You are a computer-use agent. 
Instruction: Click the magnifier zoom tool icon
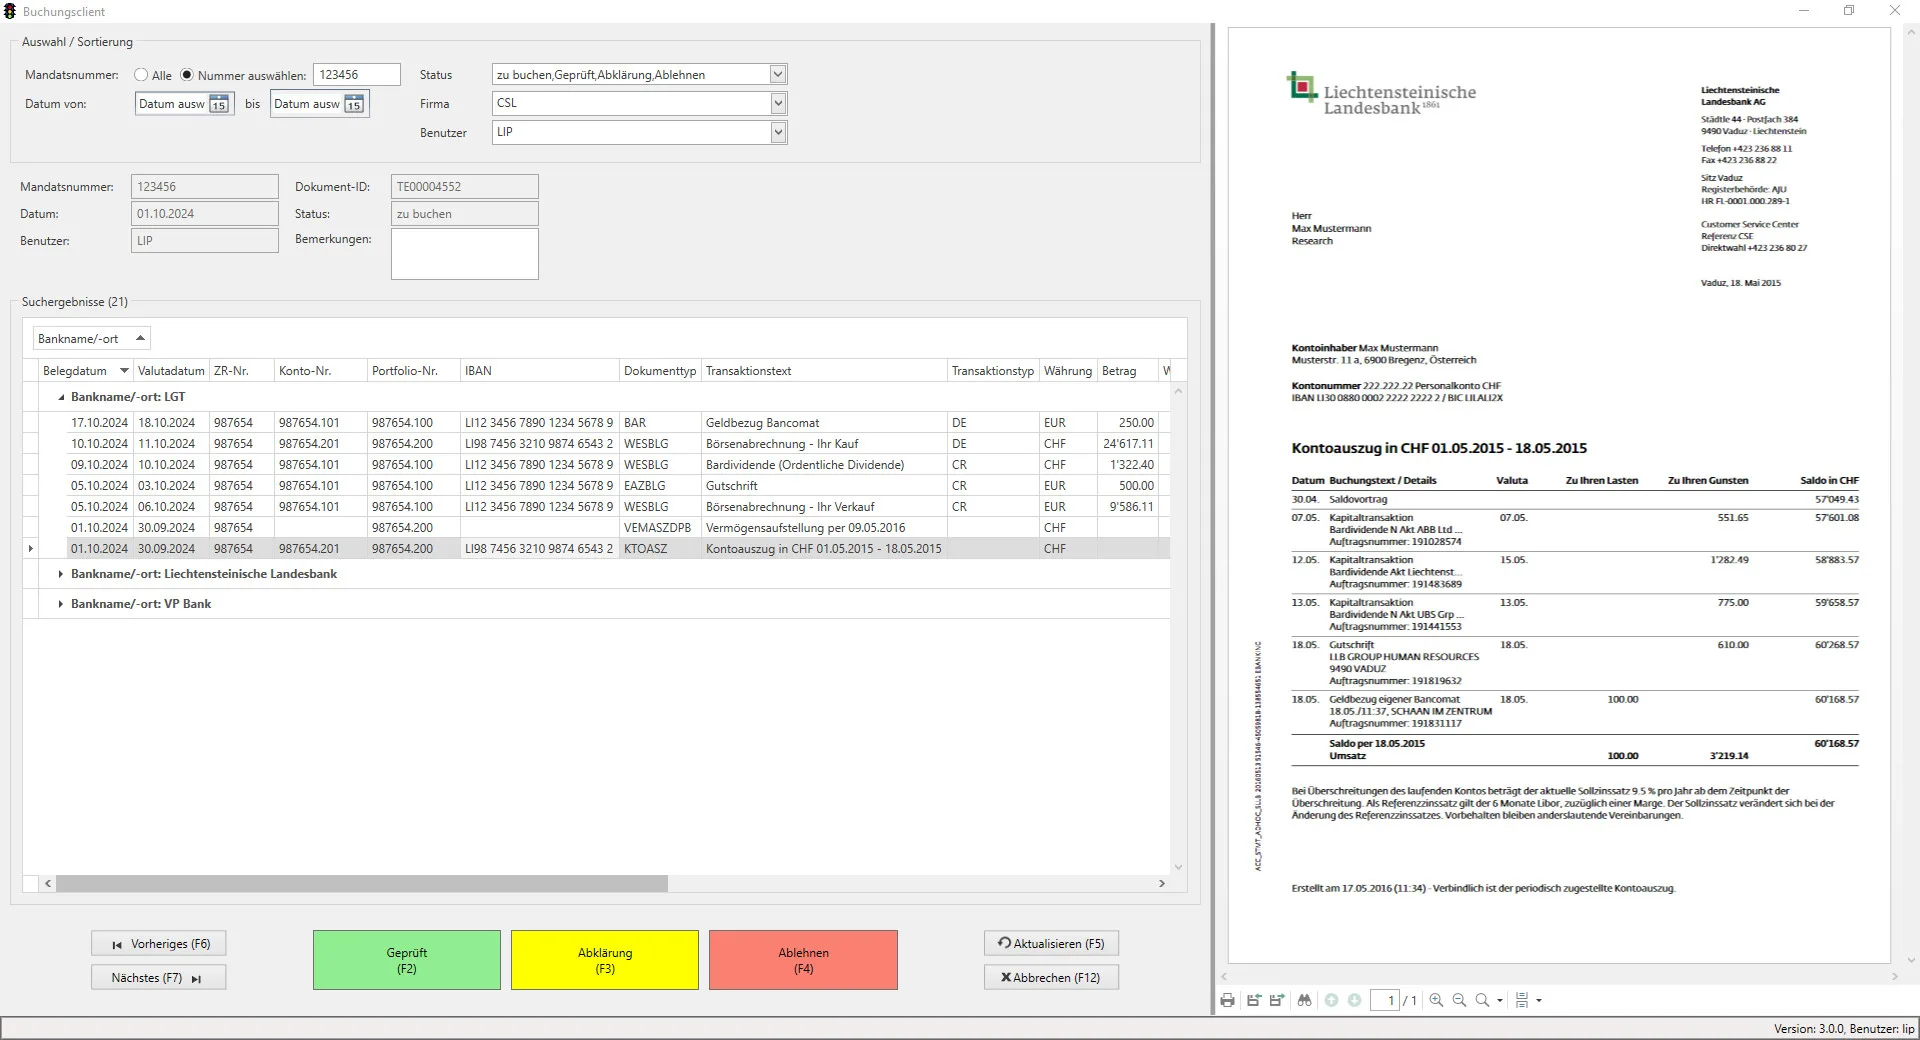[1482, 1000]
